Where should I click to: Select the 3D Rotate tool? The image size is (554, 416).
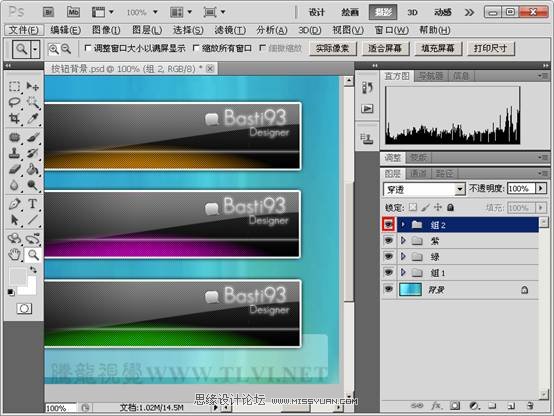pyautogui.click(x=14, y=239)
